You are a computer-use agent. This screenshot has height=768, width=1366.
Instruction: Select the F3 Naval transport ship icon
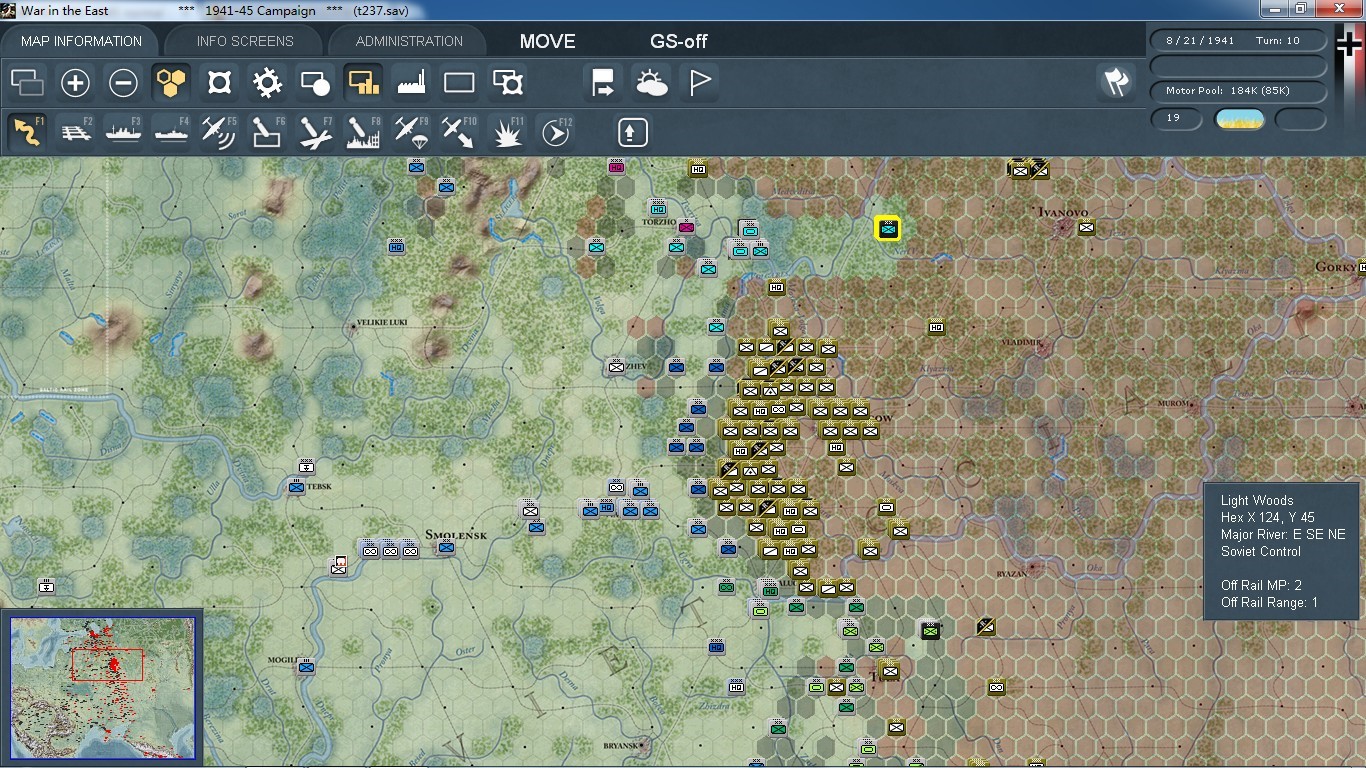123,132
